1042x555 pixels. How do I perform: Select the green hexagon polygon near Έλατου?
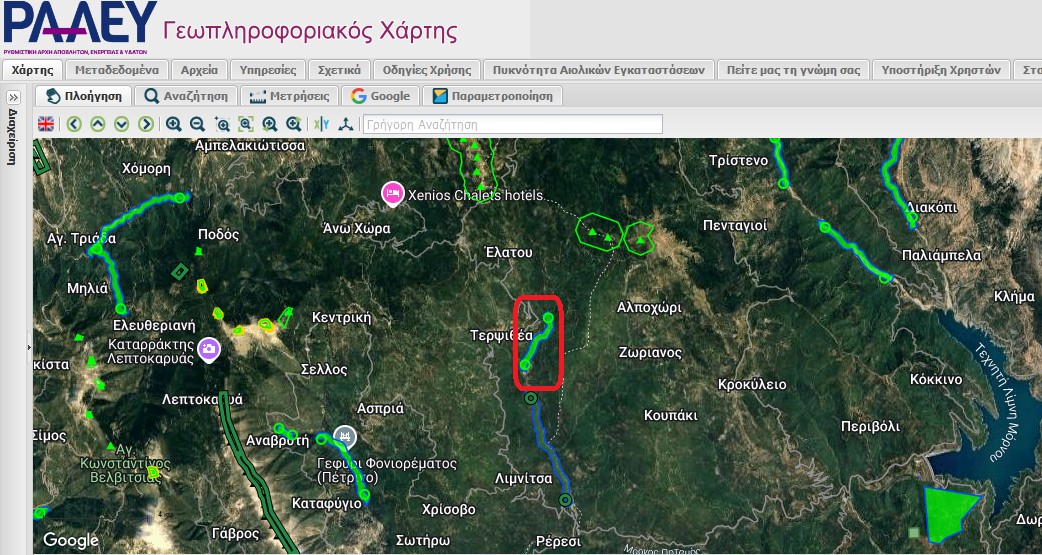point(599,232)
